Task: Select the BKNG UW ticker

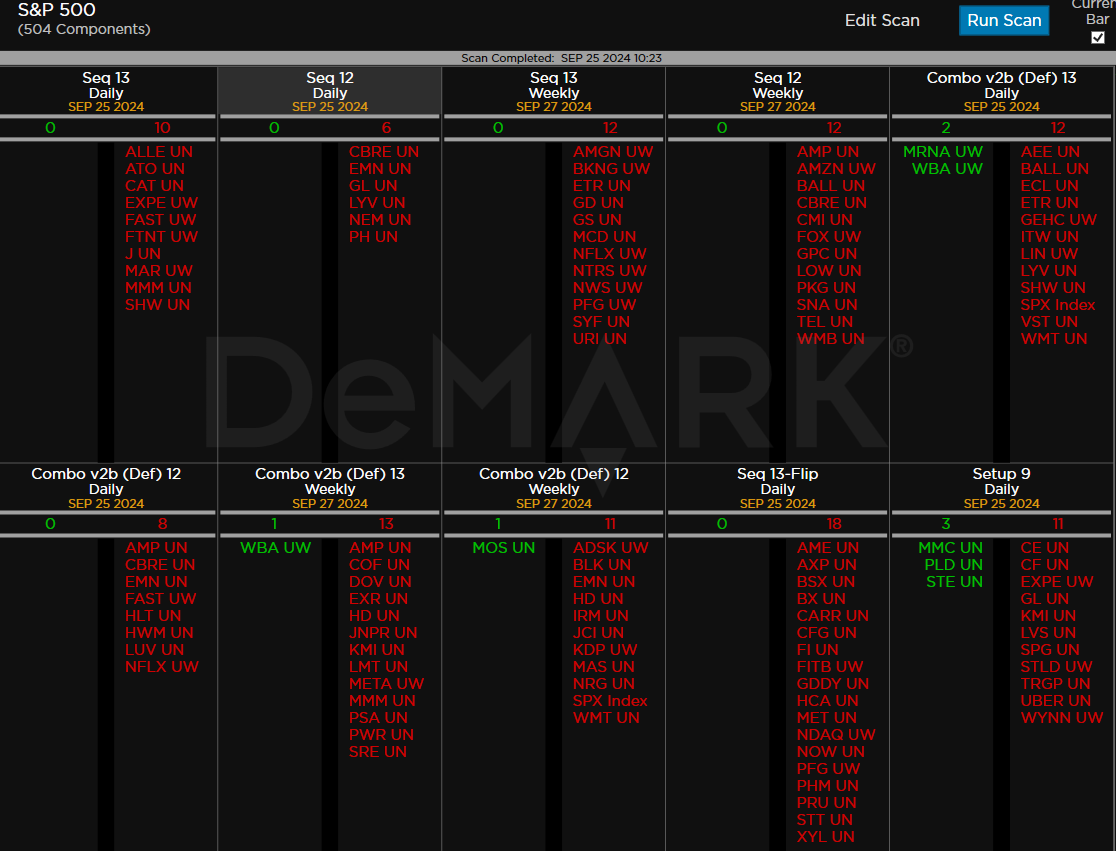Action: coord(611,169)
